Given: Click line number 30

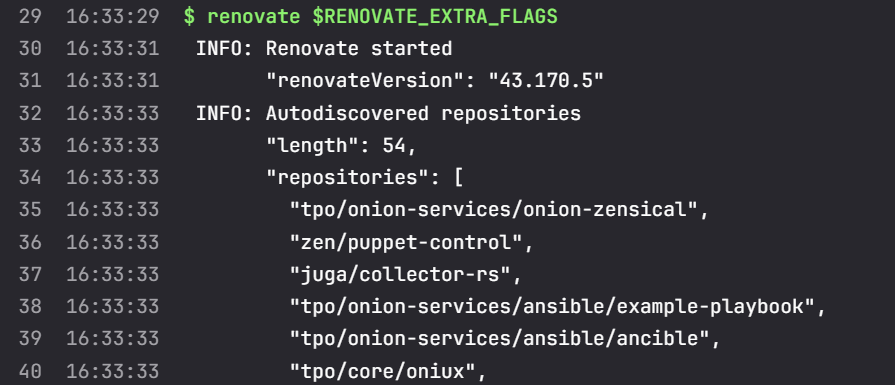Looking at the screenshot, I should point(30,48).
